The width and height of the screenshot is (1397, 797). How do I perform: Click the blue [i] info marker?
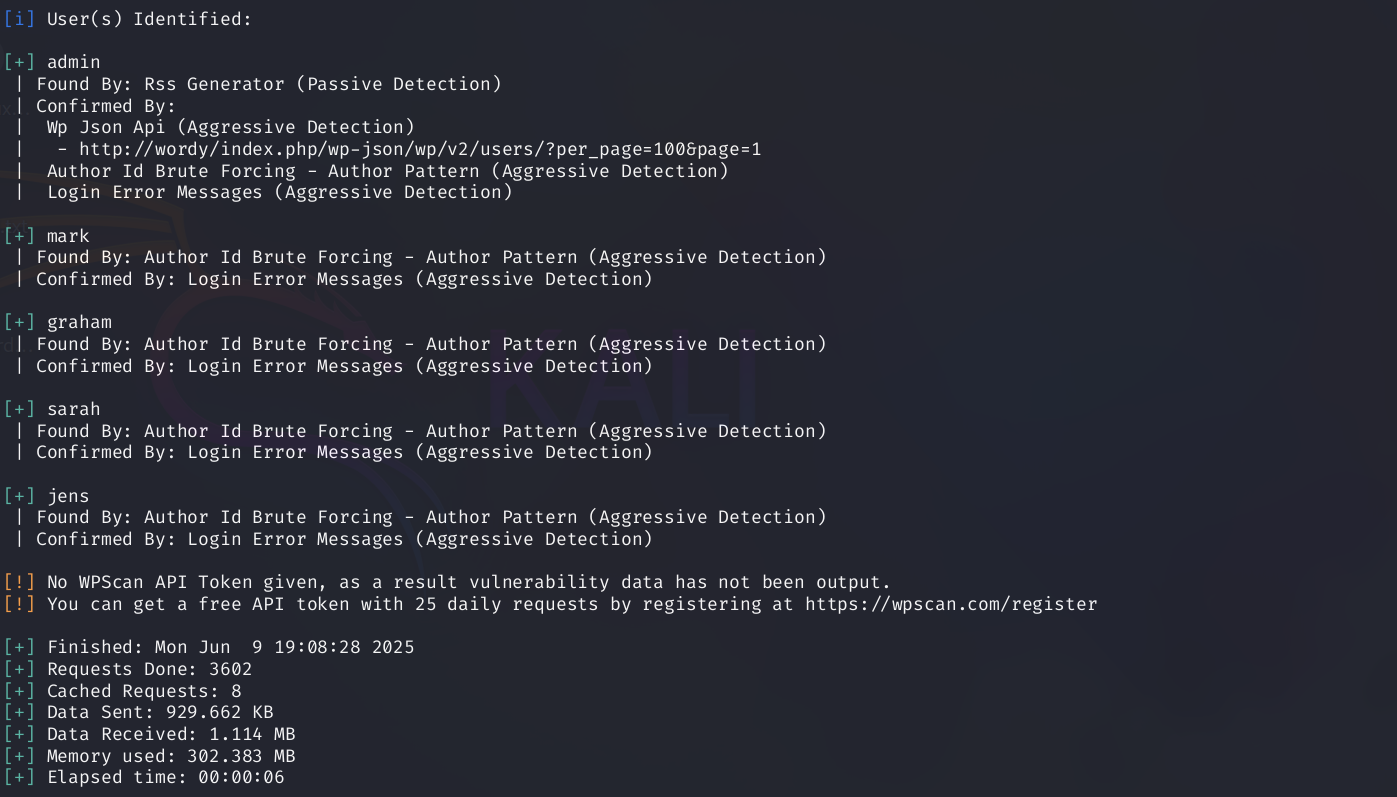click(19, 19)
